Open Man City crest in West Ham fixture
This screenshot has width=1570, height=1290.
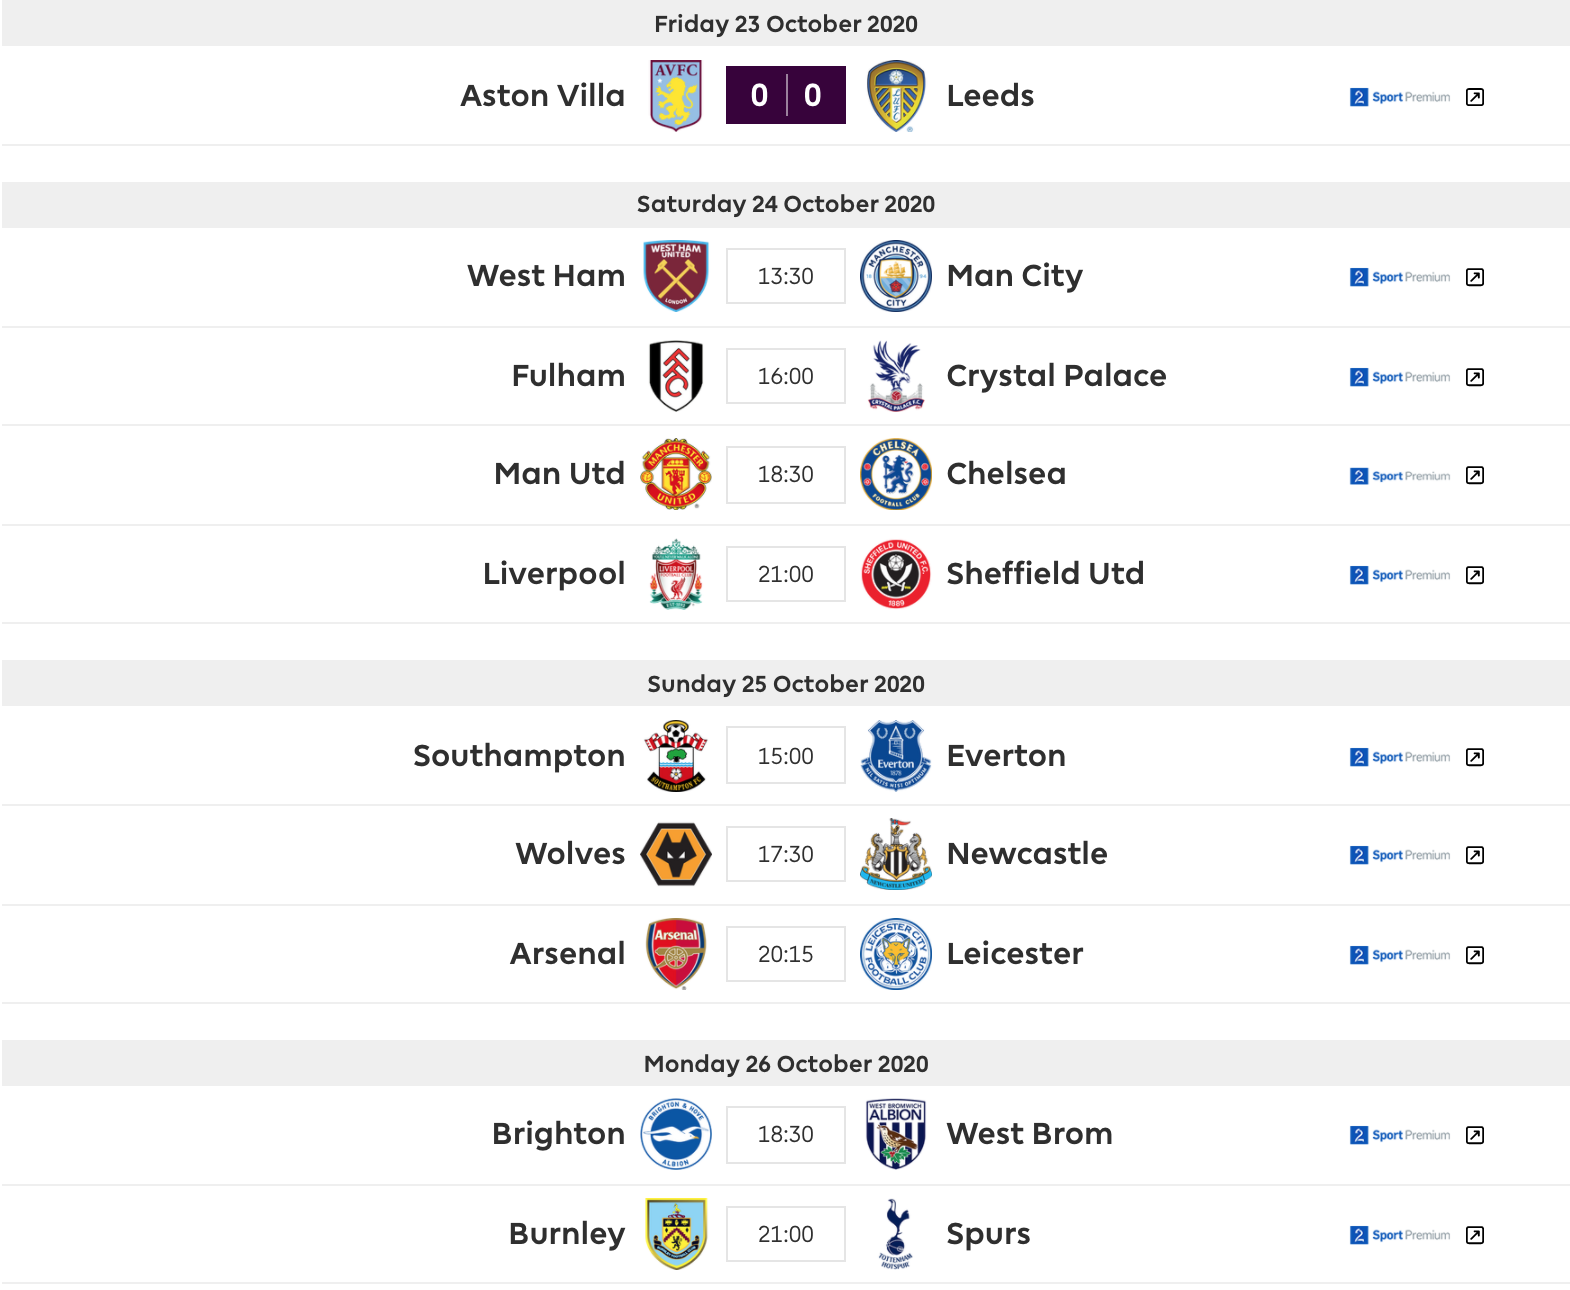[896, 275]
